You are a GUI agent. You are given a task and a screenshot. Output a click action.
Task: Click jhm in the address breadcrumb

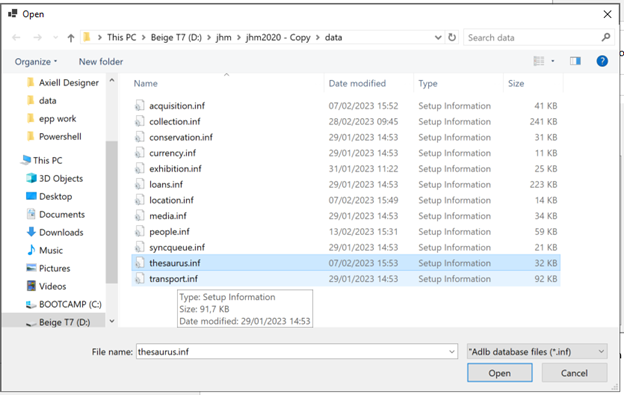(223, 37)
